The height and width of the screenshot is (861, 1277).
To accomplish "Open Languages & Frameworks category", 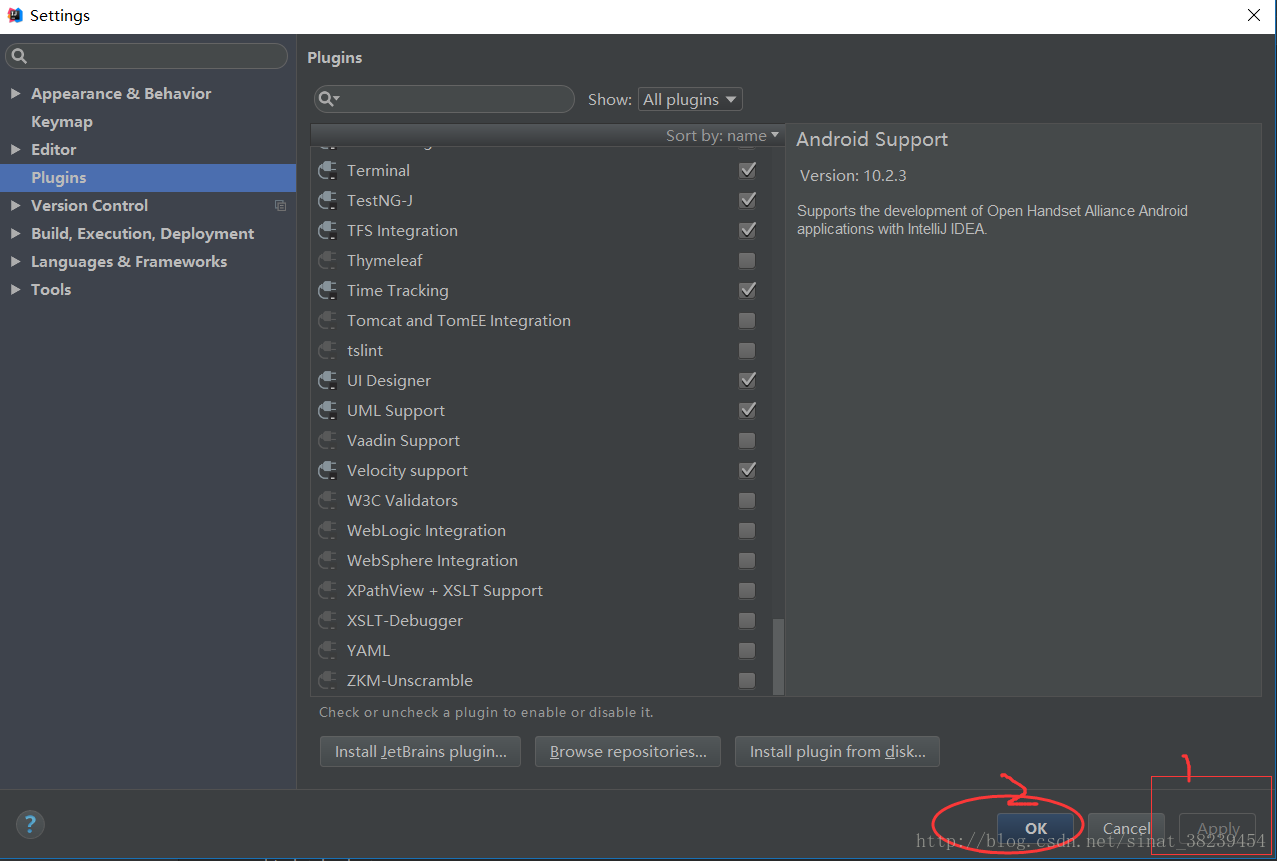I will [129, 261].
